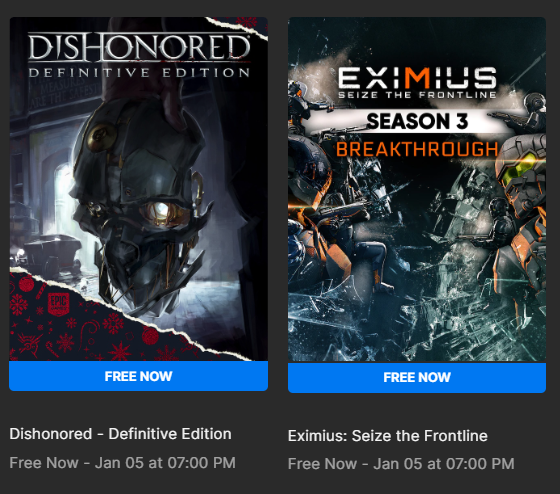Screen dimensions: 560x494
Task: Click SEIZE THE FRONTLINE subtitle on Eximius cover
Action: 417,95
